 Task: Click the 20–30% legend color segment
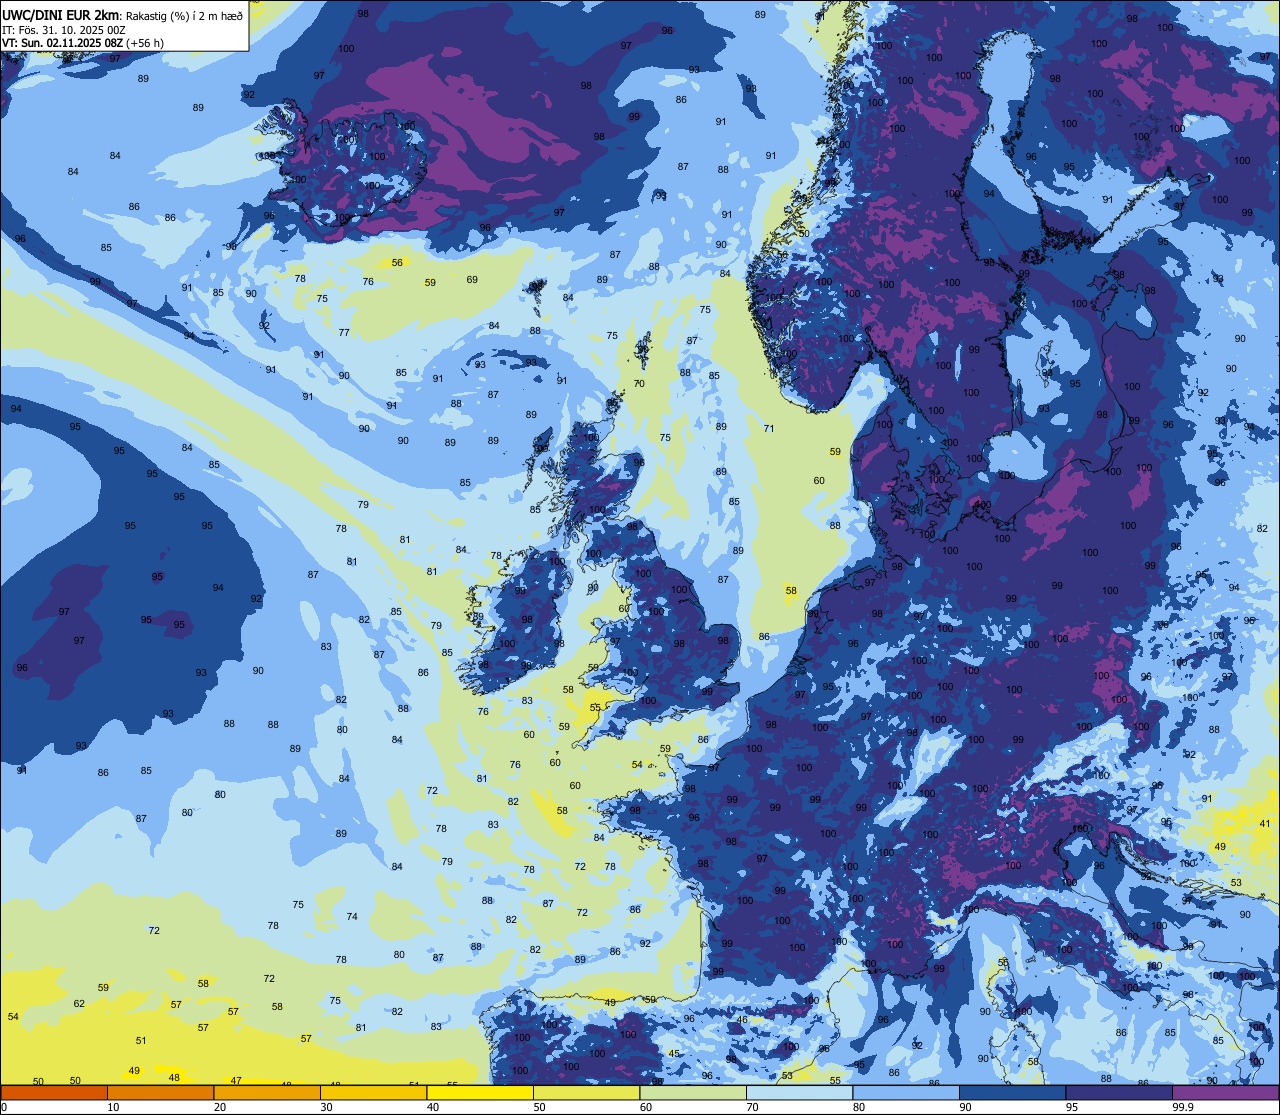click(267, 1092)
